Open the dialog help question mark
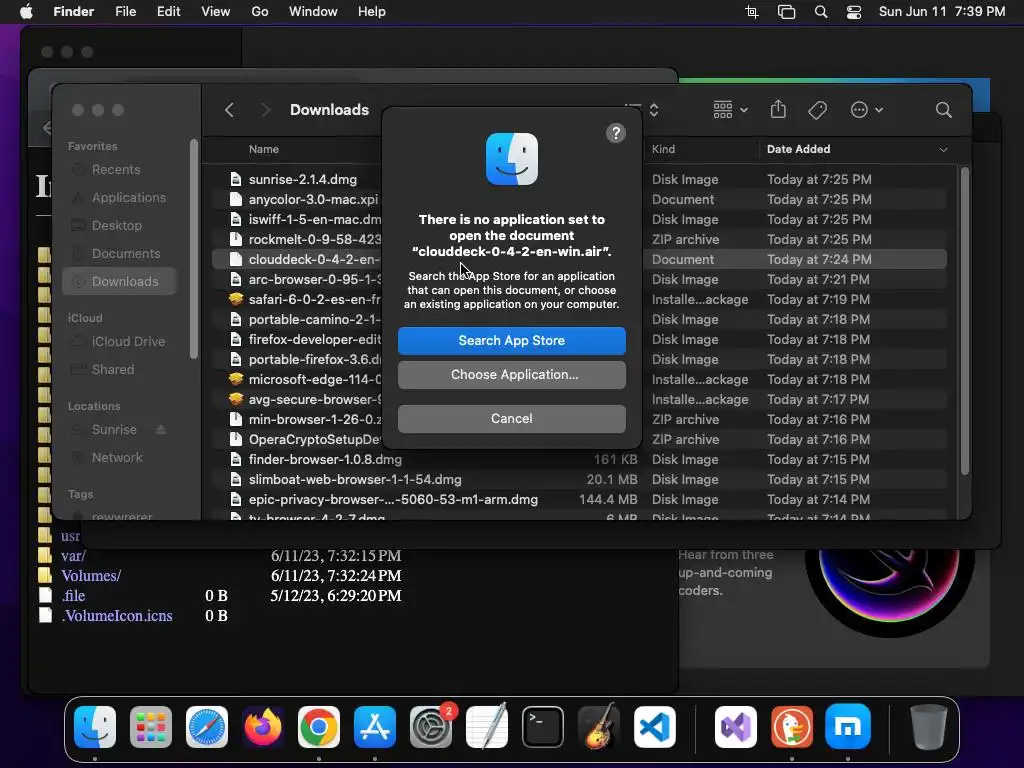Image resolution: width=1024 pixels, height=768 pixels. (x=616, y=133)
